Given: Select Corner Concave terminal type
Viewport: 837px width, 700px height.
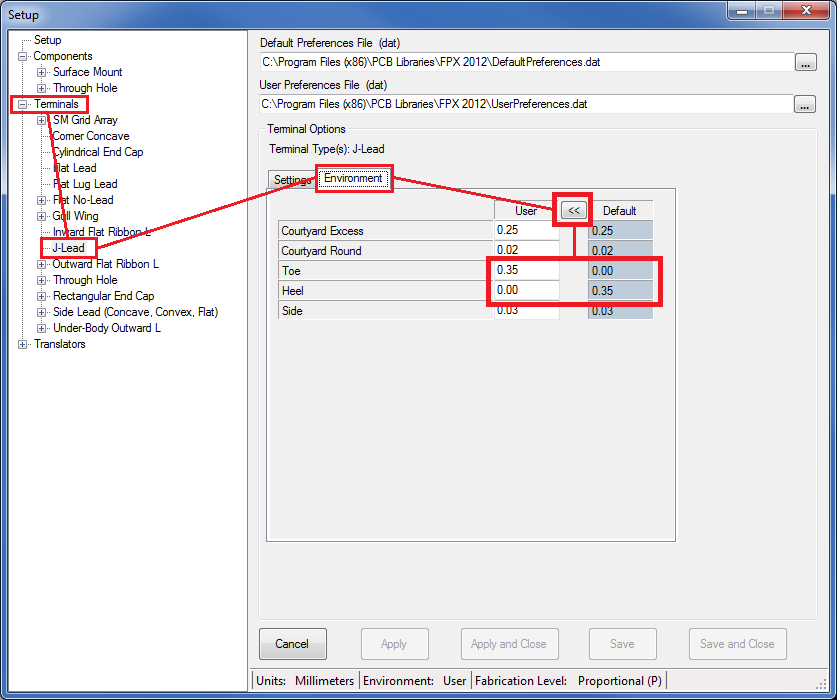Looking at the screenshot, I should (91, 136).
